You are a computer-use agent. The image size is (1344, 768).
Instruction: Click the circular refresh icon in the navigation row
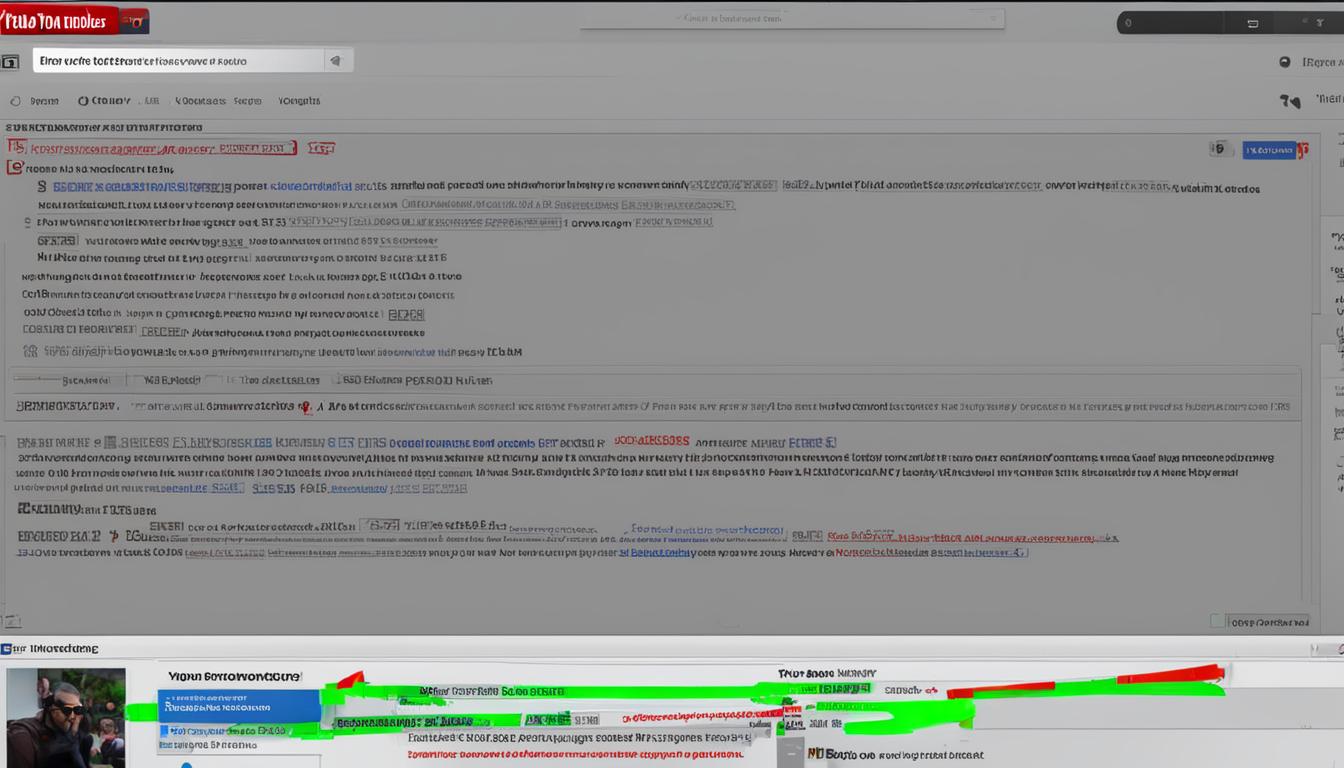14,100
